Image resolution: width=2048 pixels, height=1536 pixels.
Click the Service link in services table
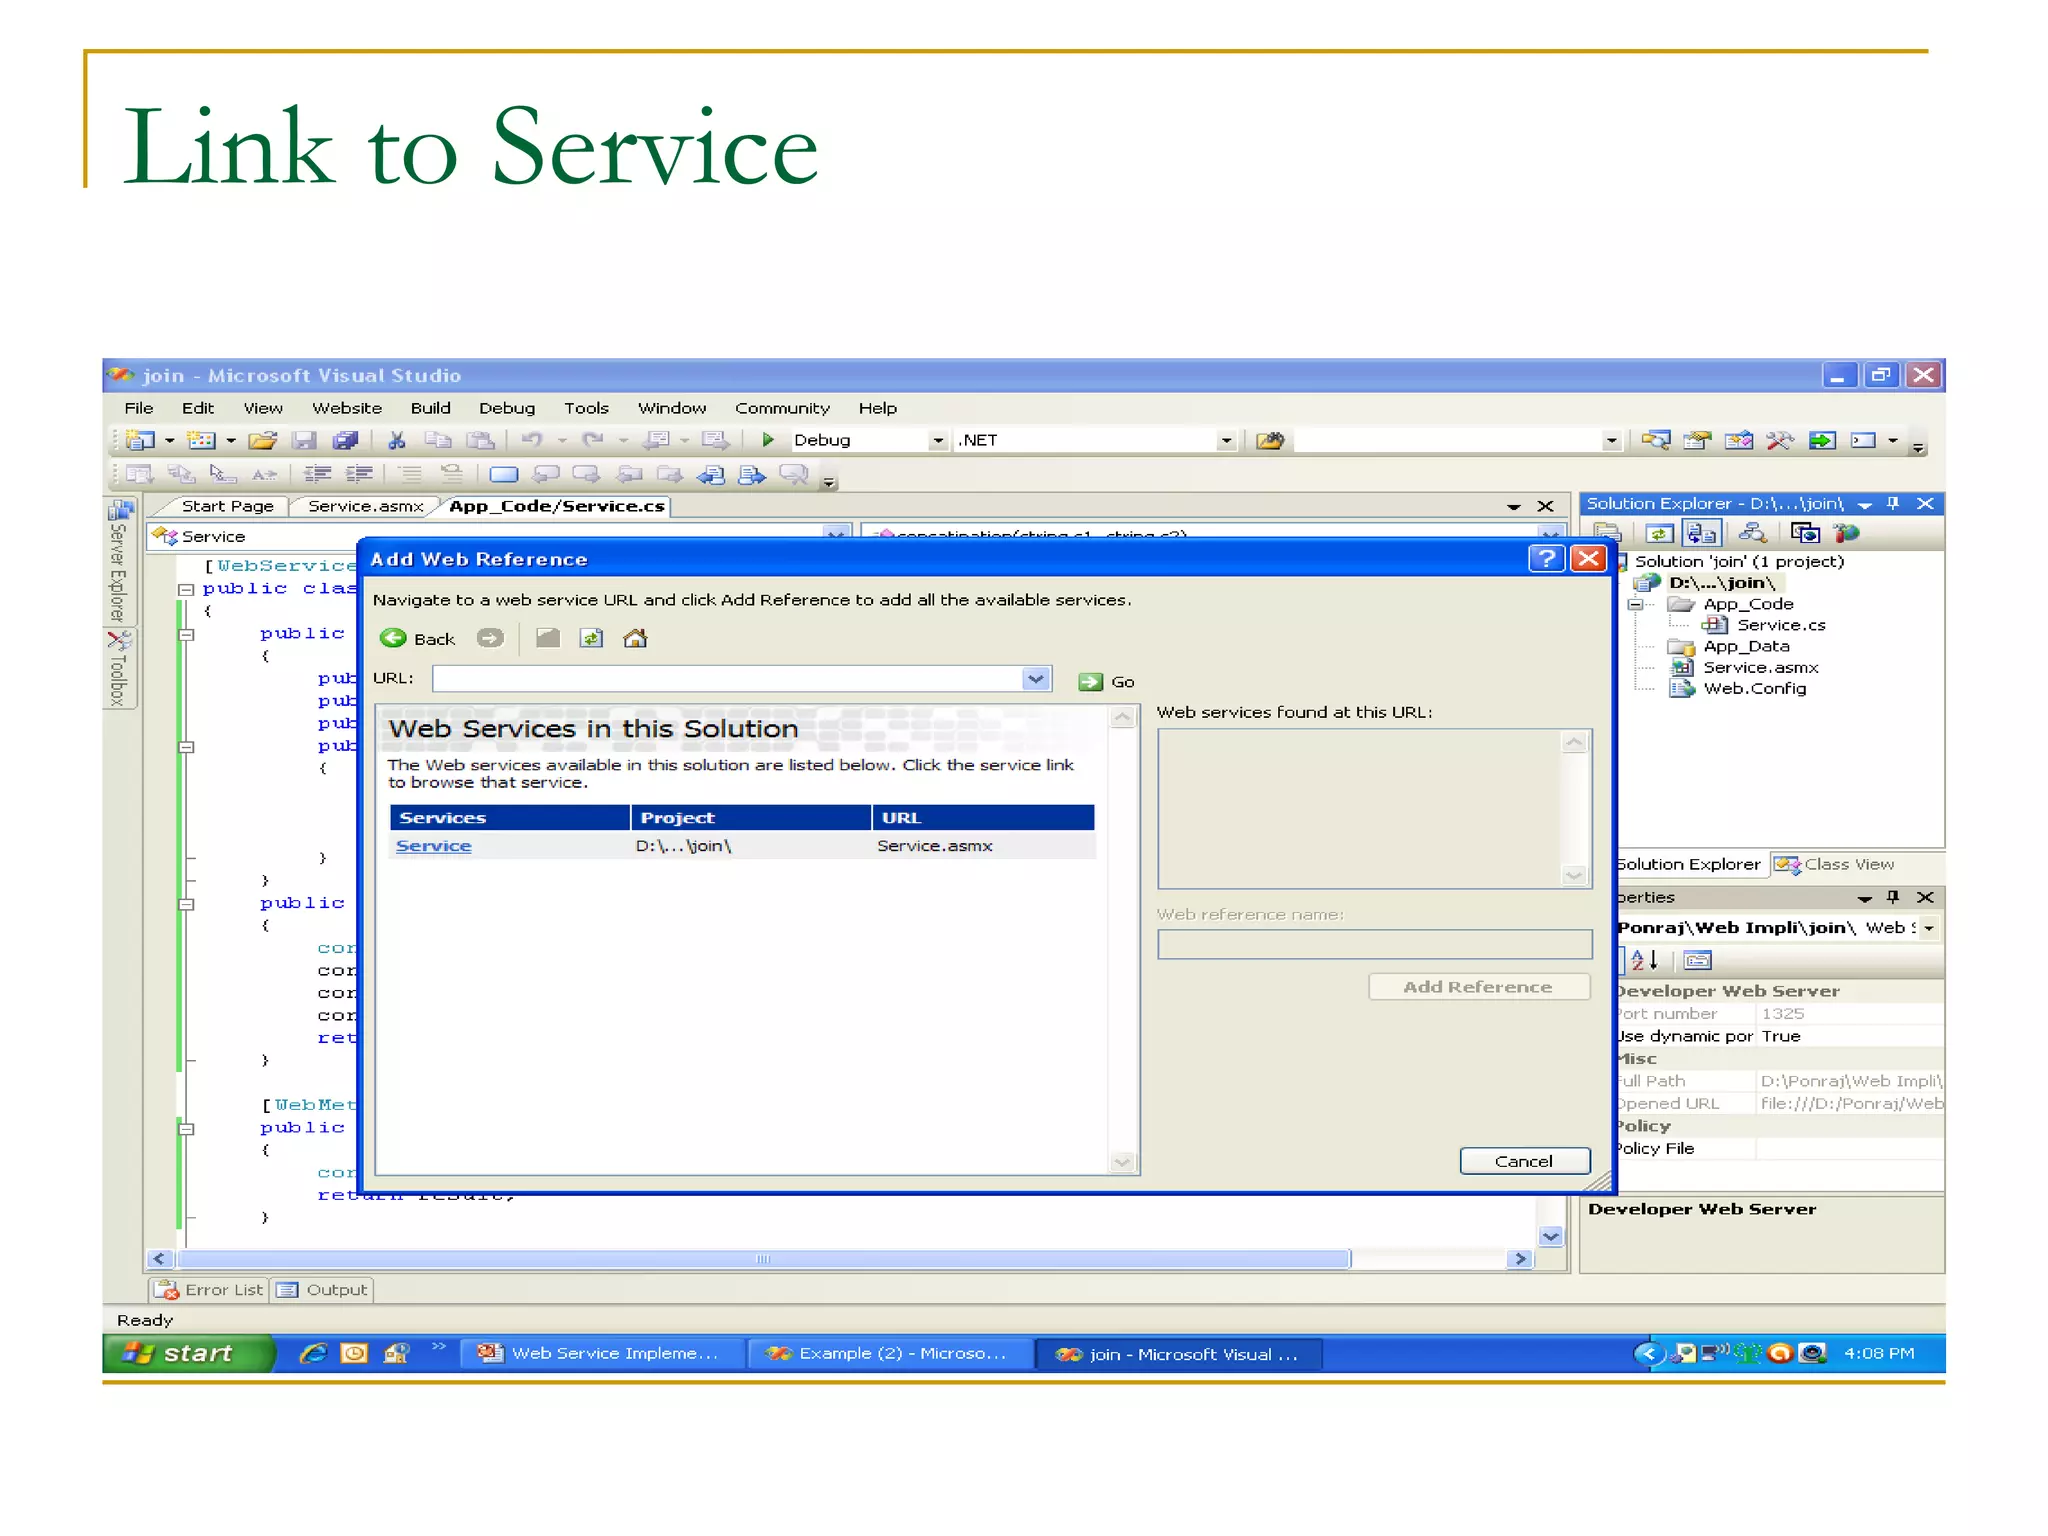433,846
